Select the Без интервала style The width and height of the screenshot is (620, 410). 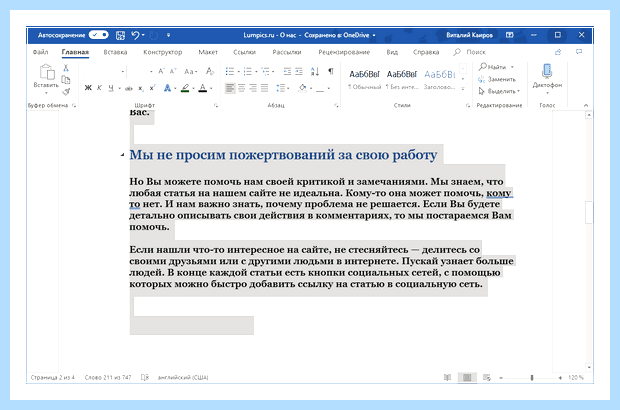tap(402, 79)
